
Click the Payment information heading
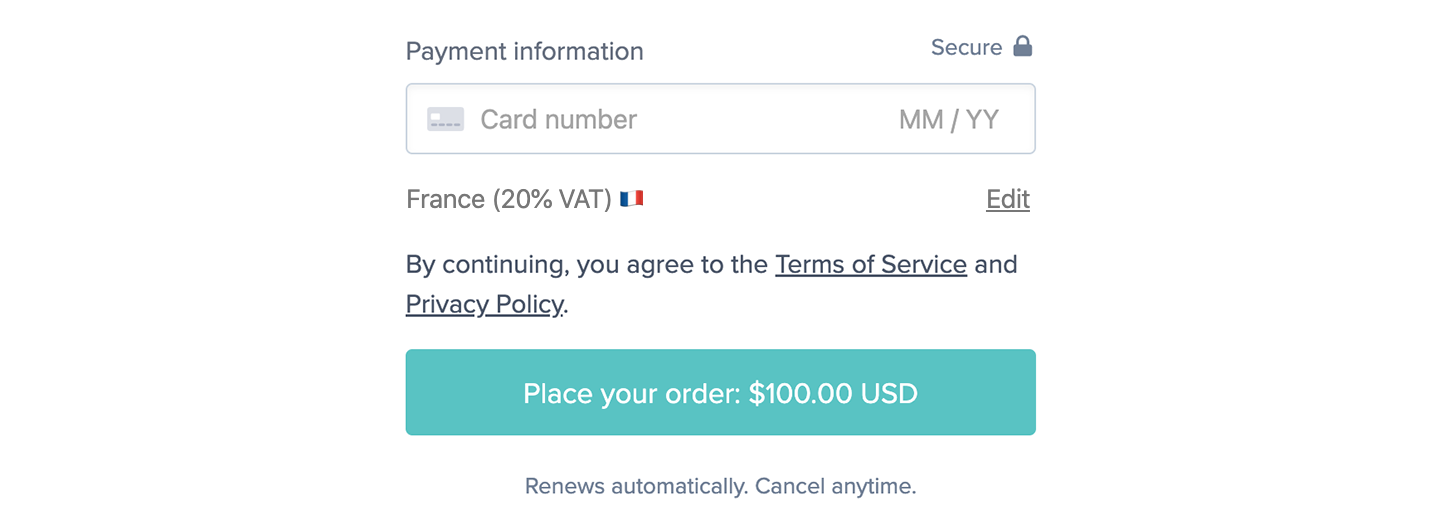(524, 51)
